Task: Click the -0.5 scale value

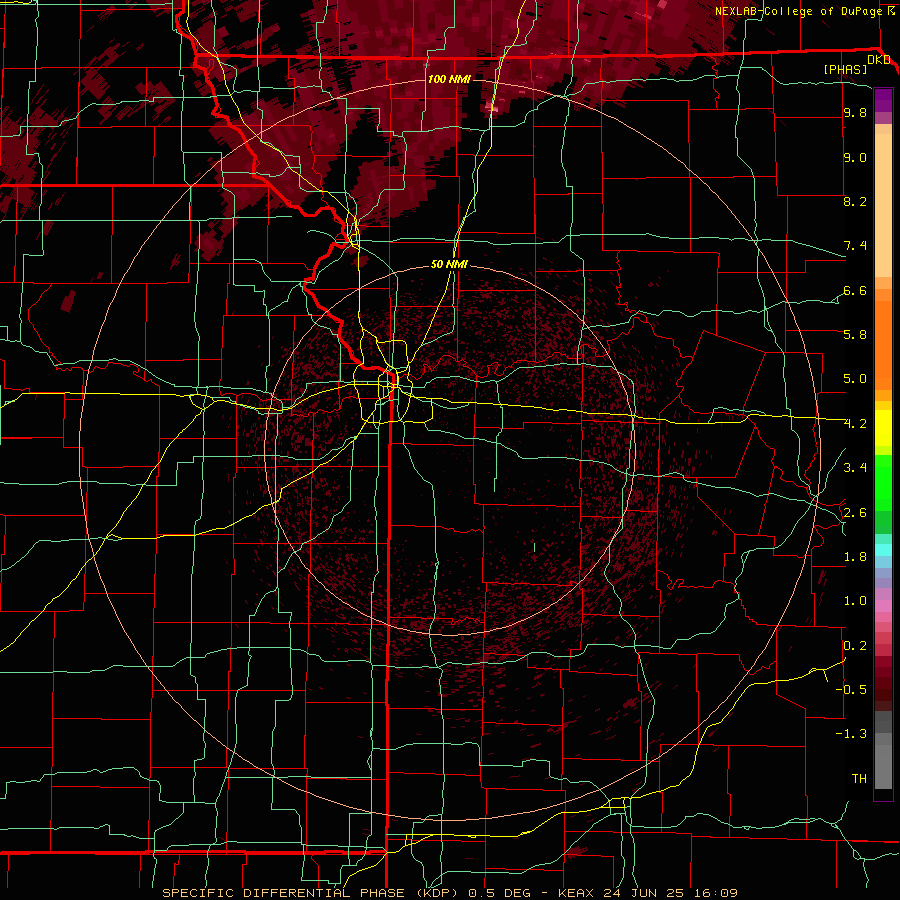Action: pos(851,689)
